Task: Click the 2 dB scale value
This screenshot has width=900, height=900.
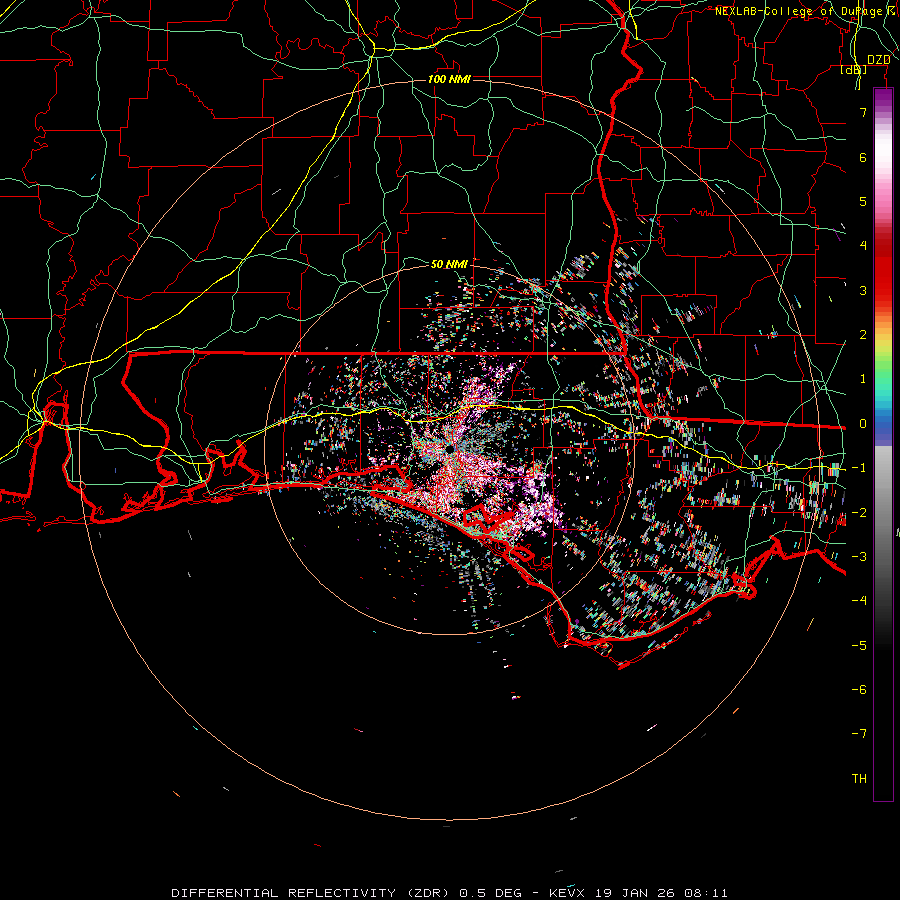Action: coord(863,335)
